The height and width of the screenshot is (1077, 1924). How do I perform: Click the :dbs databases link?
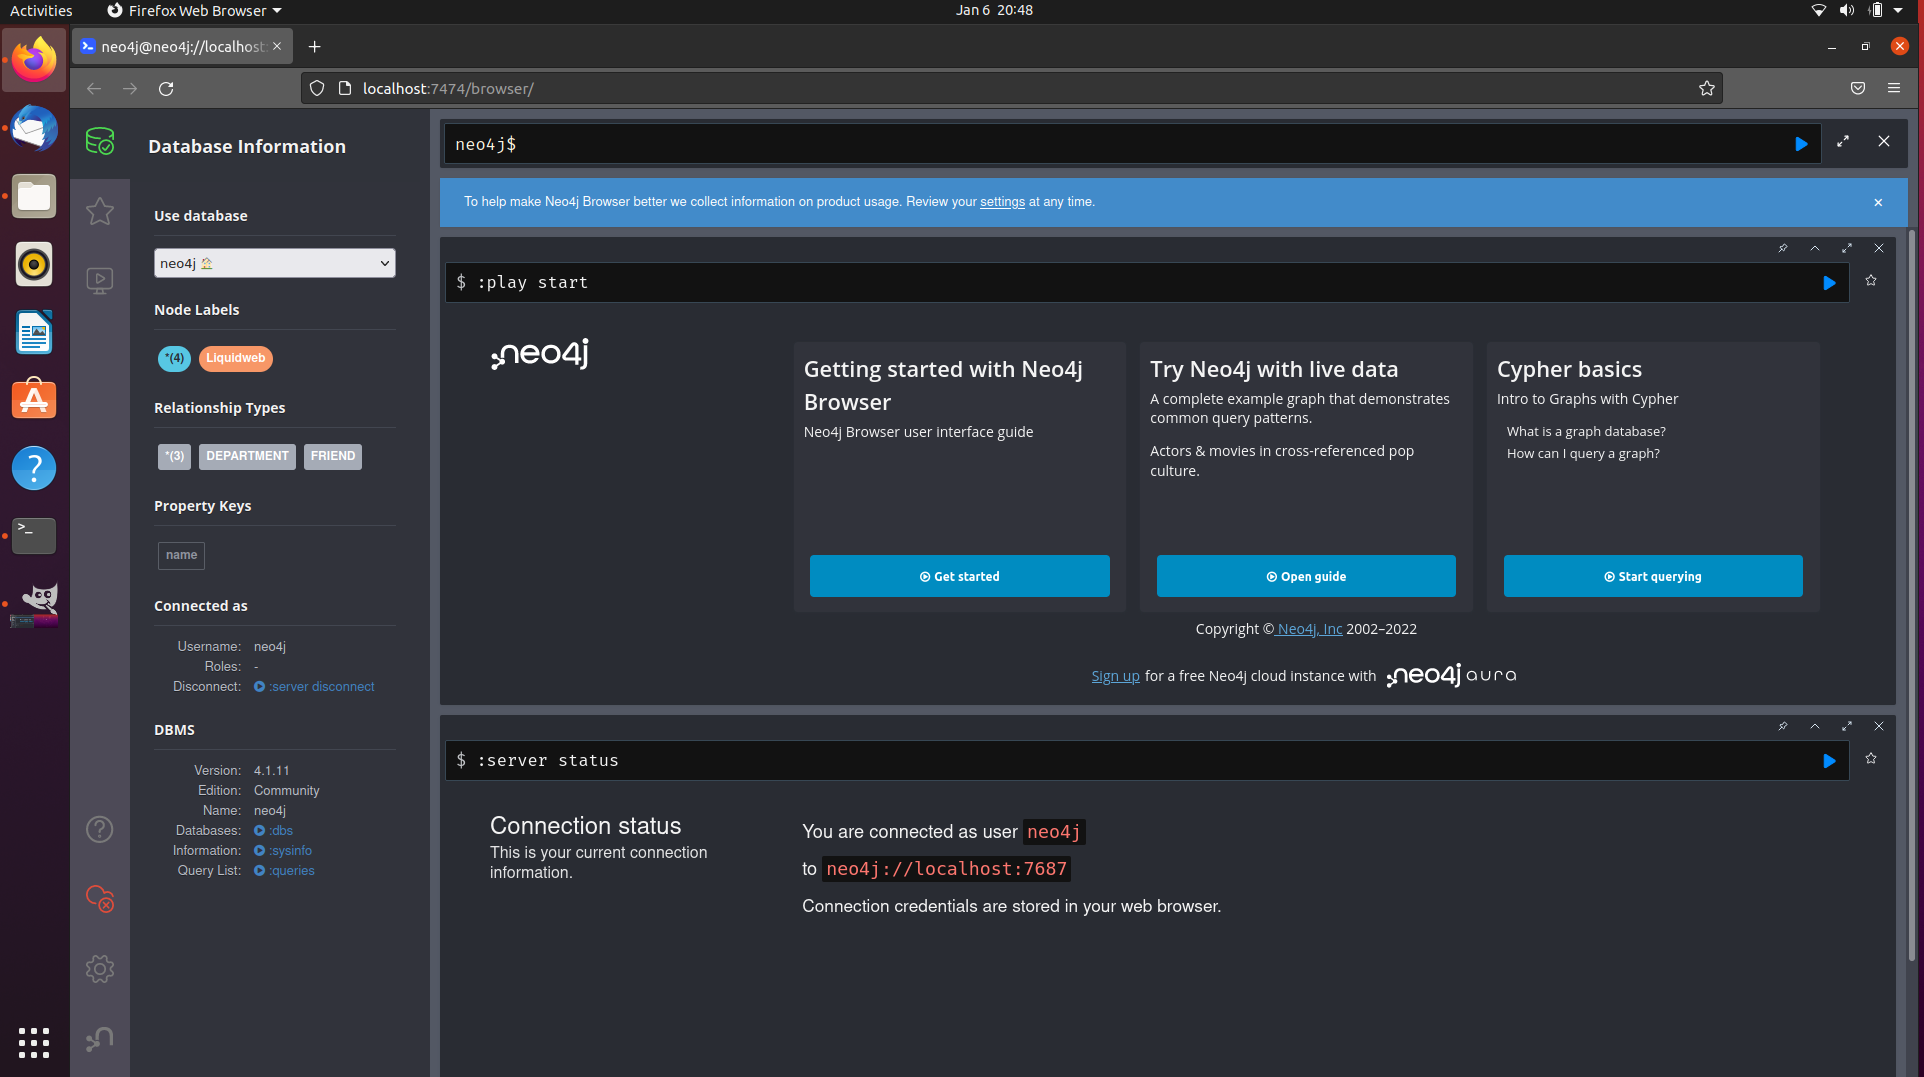[273, 830]
